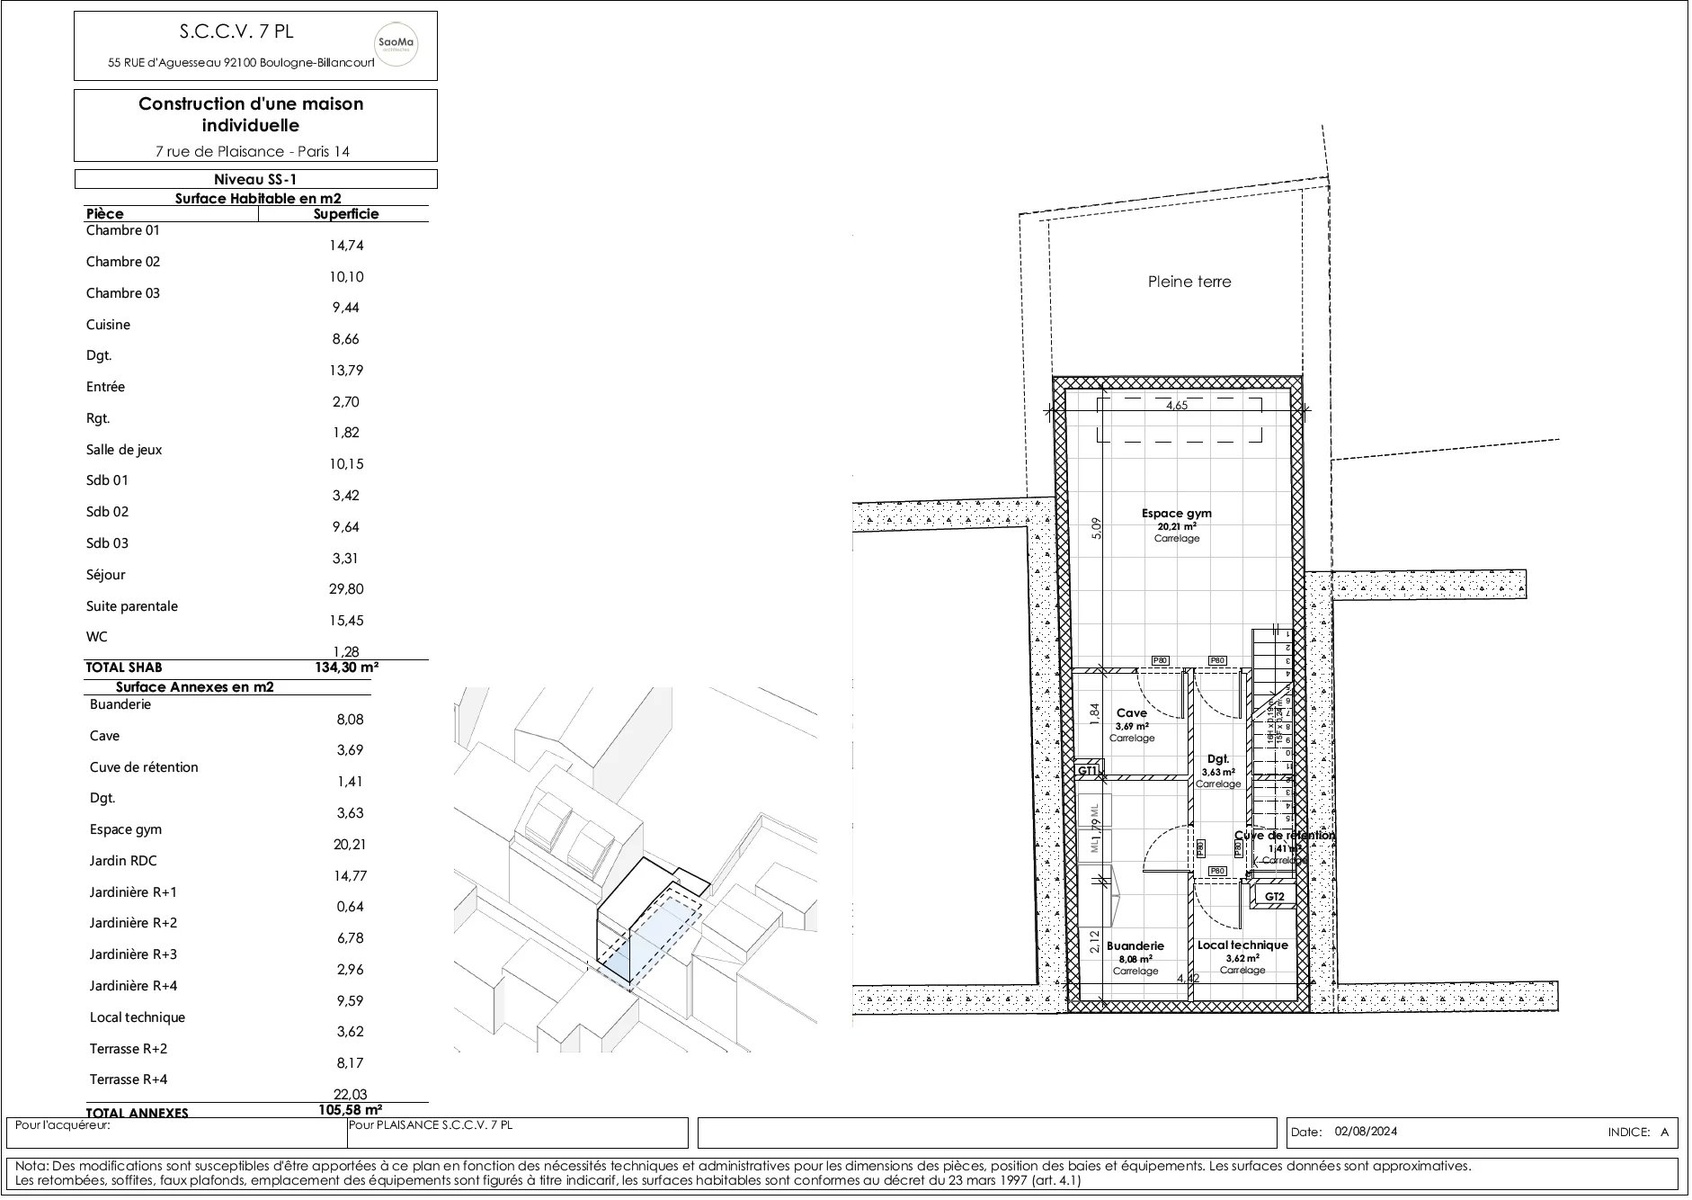Screen dimensions: 1692x1200
Task: Select the dashed skylight rectangle in Espace gym
Action: tap(1178, 420)
